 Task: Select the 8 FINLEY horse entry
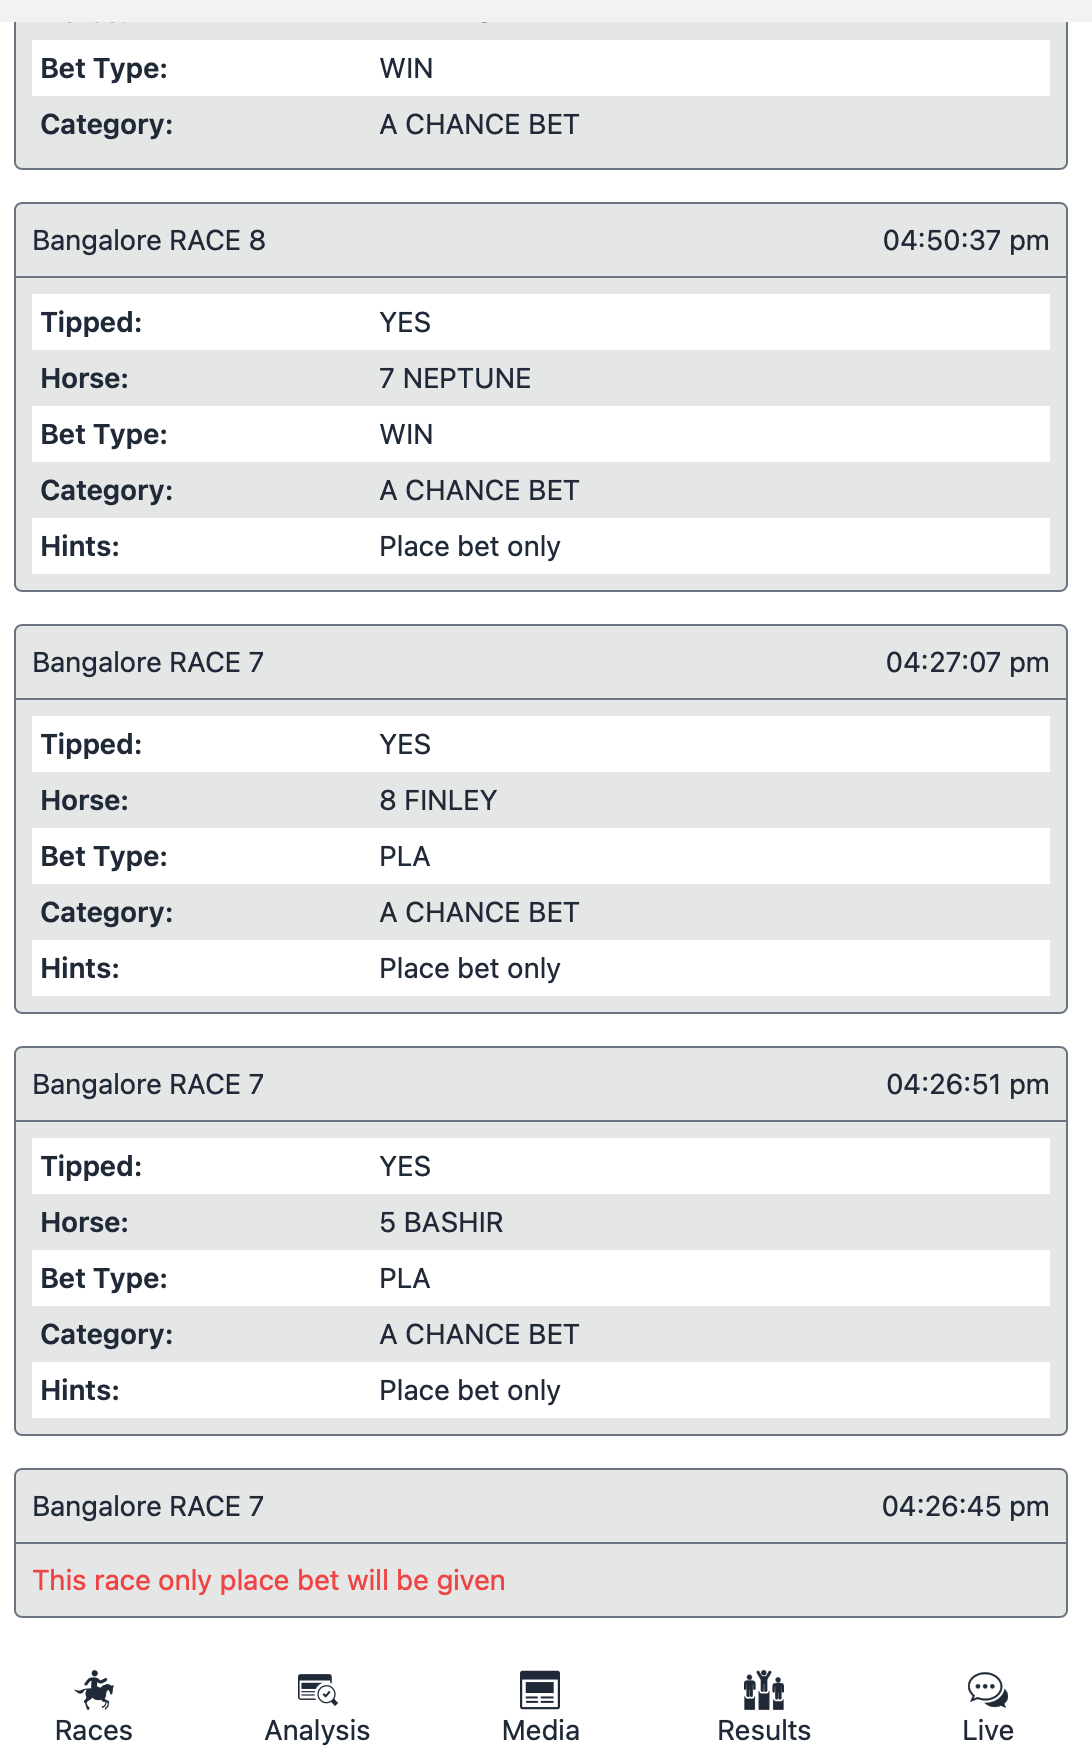tap(438, 801)
